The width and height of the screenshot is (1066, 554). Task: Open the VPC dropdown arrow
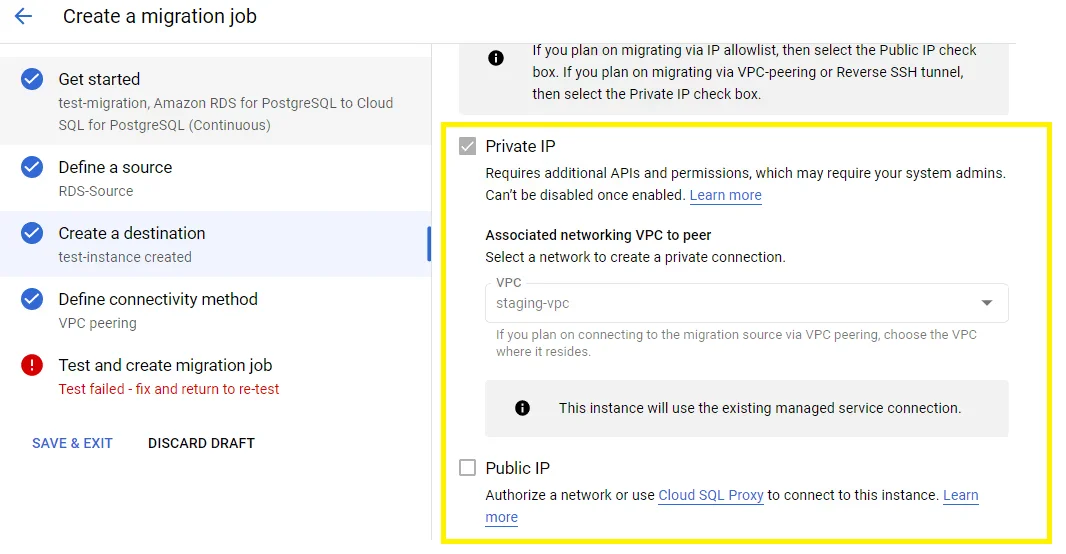(986, 303)
